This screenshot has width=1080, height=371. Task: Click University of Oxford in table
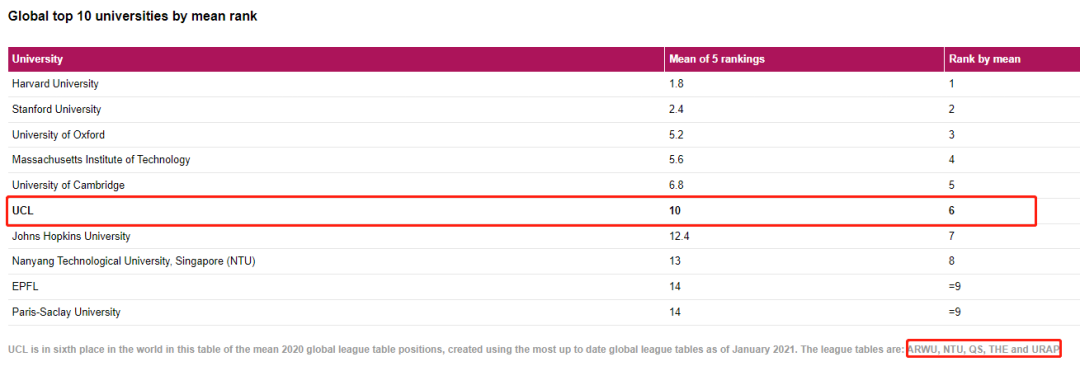(x=59, y=135)
